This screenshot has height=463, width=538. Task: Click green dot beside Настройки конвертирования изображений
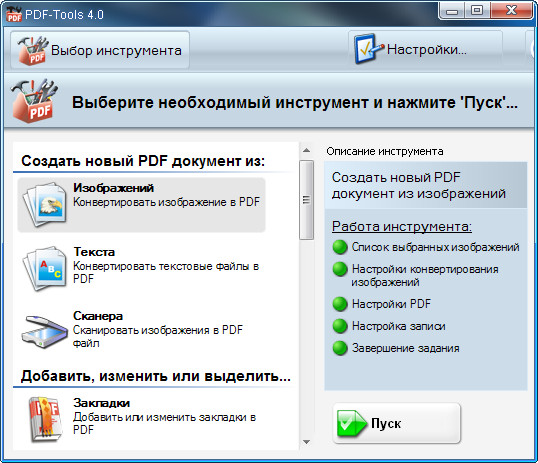point(340,269)
